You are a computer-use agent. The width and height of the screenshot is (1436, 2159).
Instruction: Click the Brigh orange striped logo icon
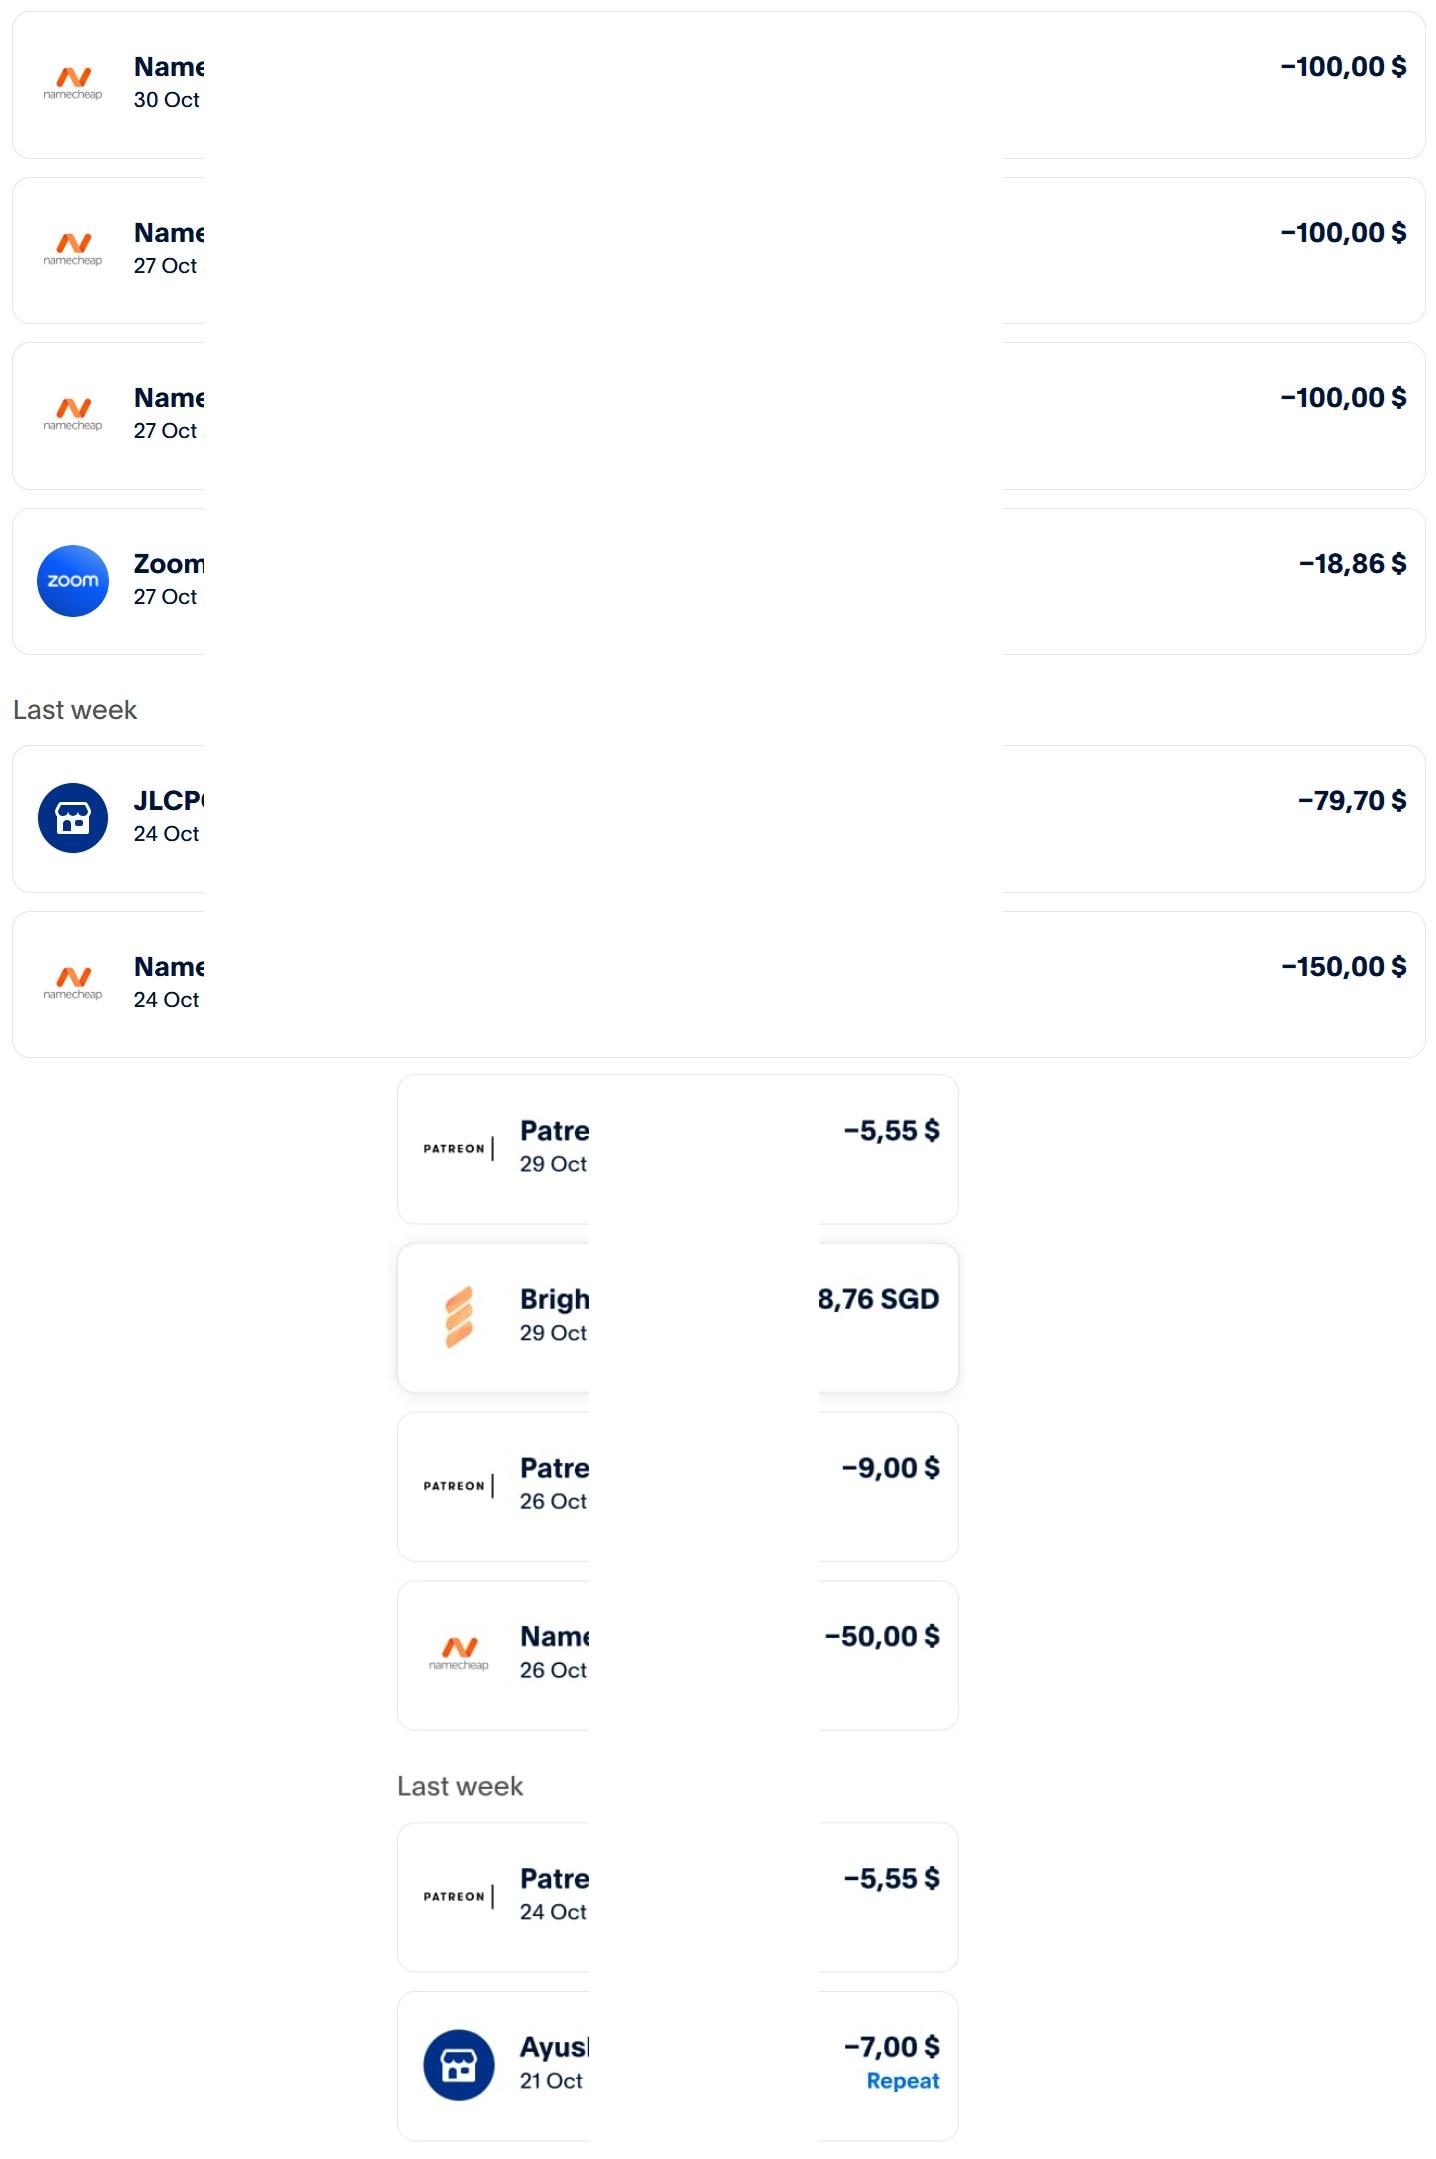coord(458,1316)
